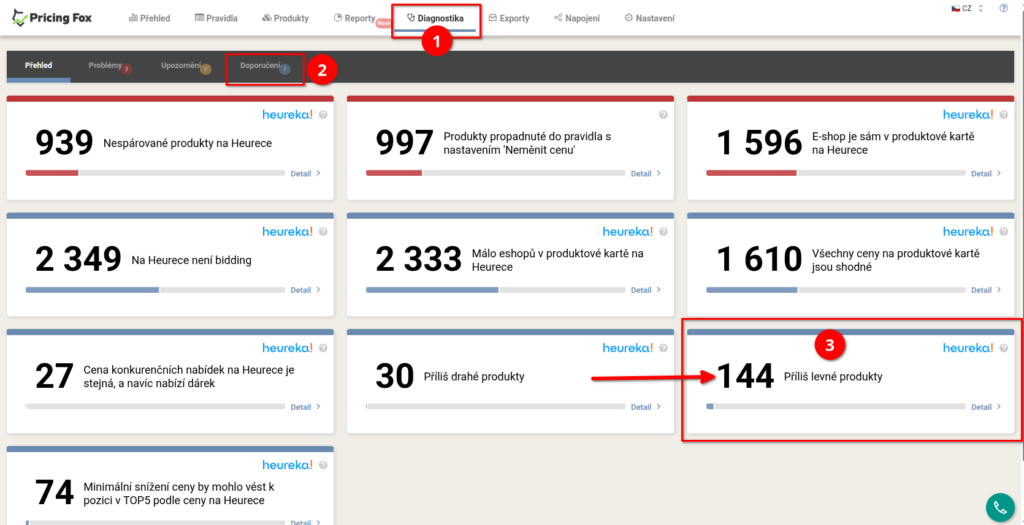The width and height of the screenshot is (1024, 525).
Task: Open the CZ language dropdown
Action: tap(967, 8)
